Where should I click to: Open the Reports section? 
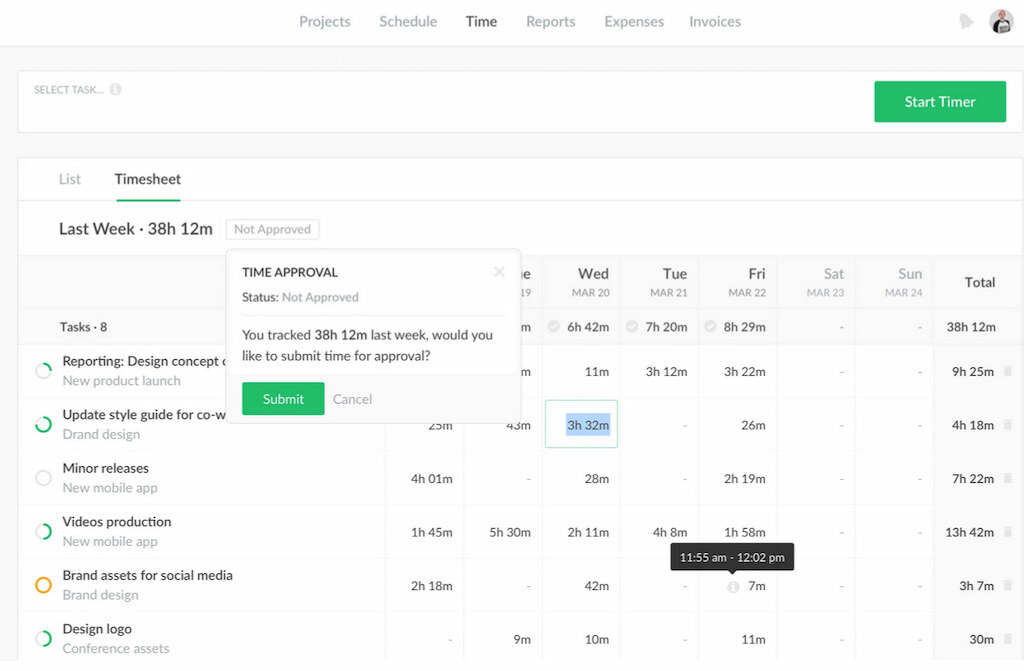pos(550,21)
